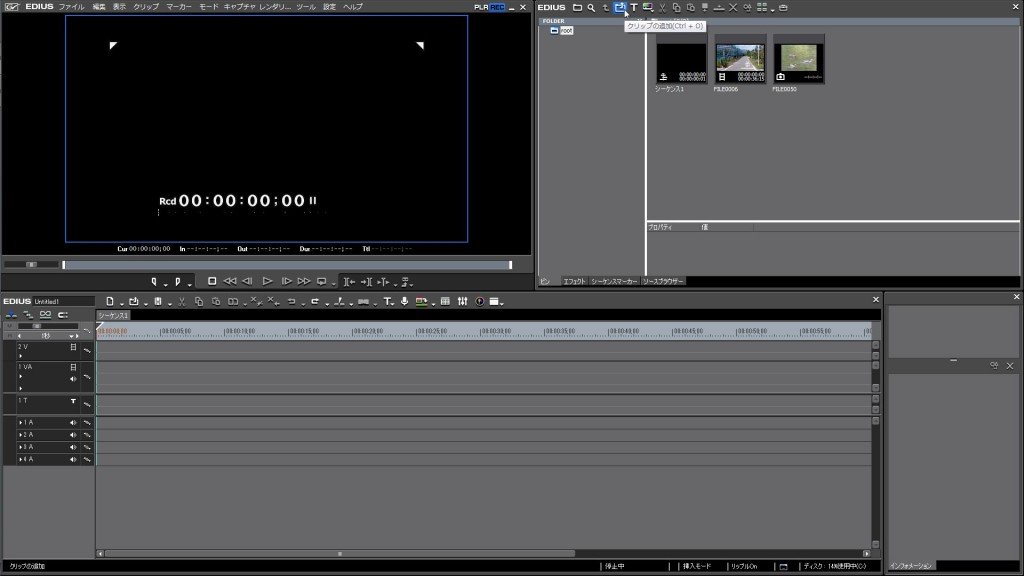Open the voice over microphone tool
The width and height of the screenshot is (1024, 576).
point(404,302)
